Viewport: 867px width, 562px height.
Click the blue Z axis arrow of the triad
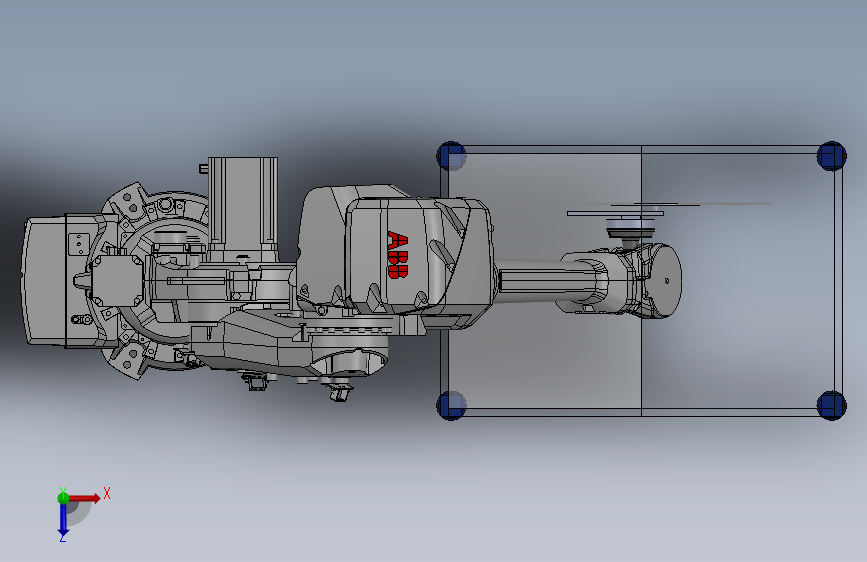click(x=63, y=520)
